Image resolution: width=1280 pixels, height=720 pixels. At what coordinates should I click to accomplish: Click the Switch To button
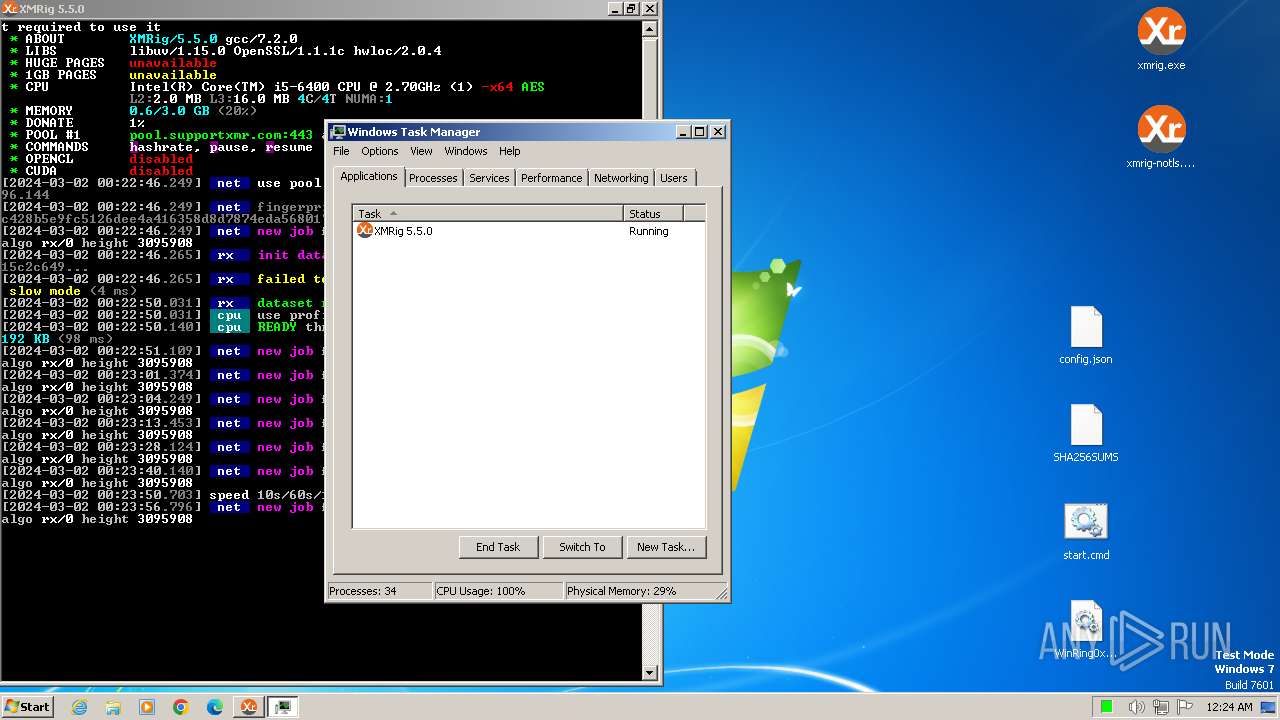click(x=582, y=547)
